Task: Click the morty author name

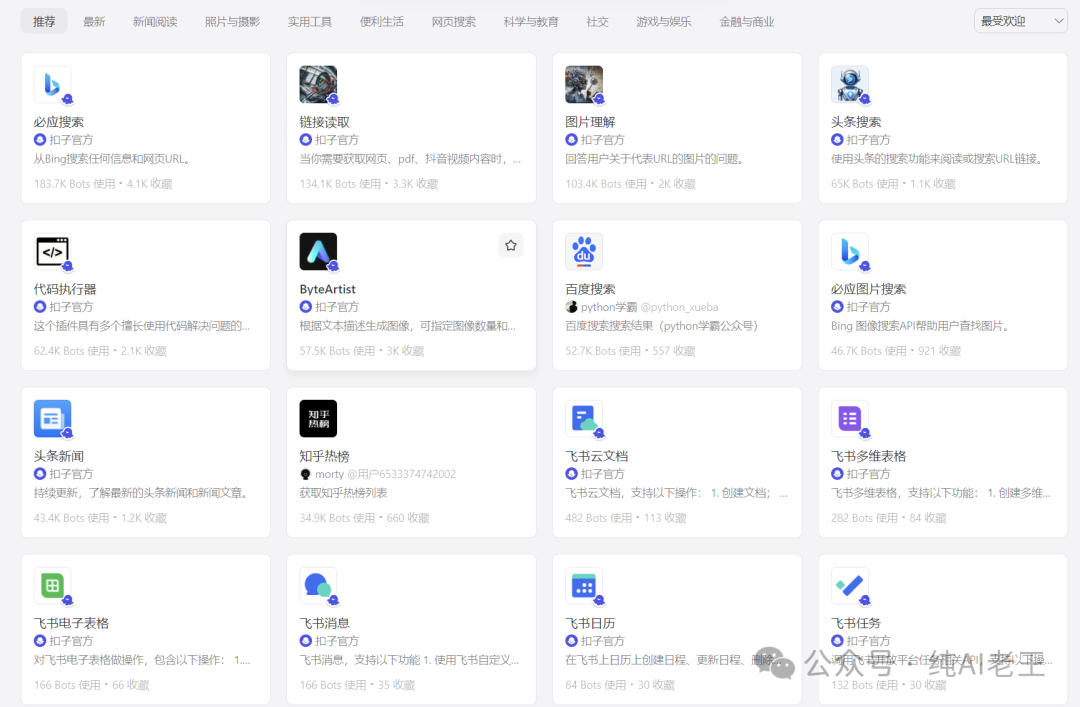Action: (x=329, y=474)
